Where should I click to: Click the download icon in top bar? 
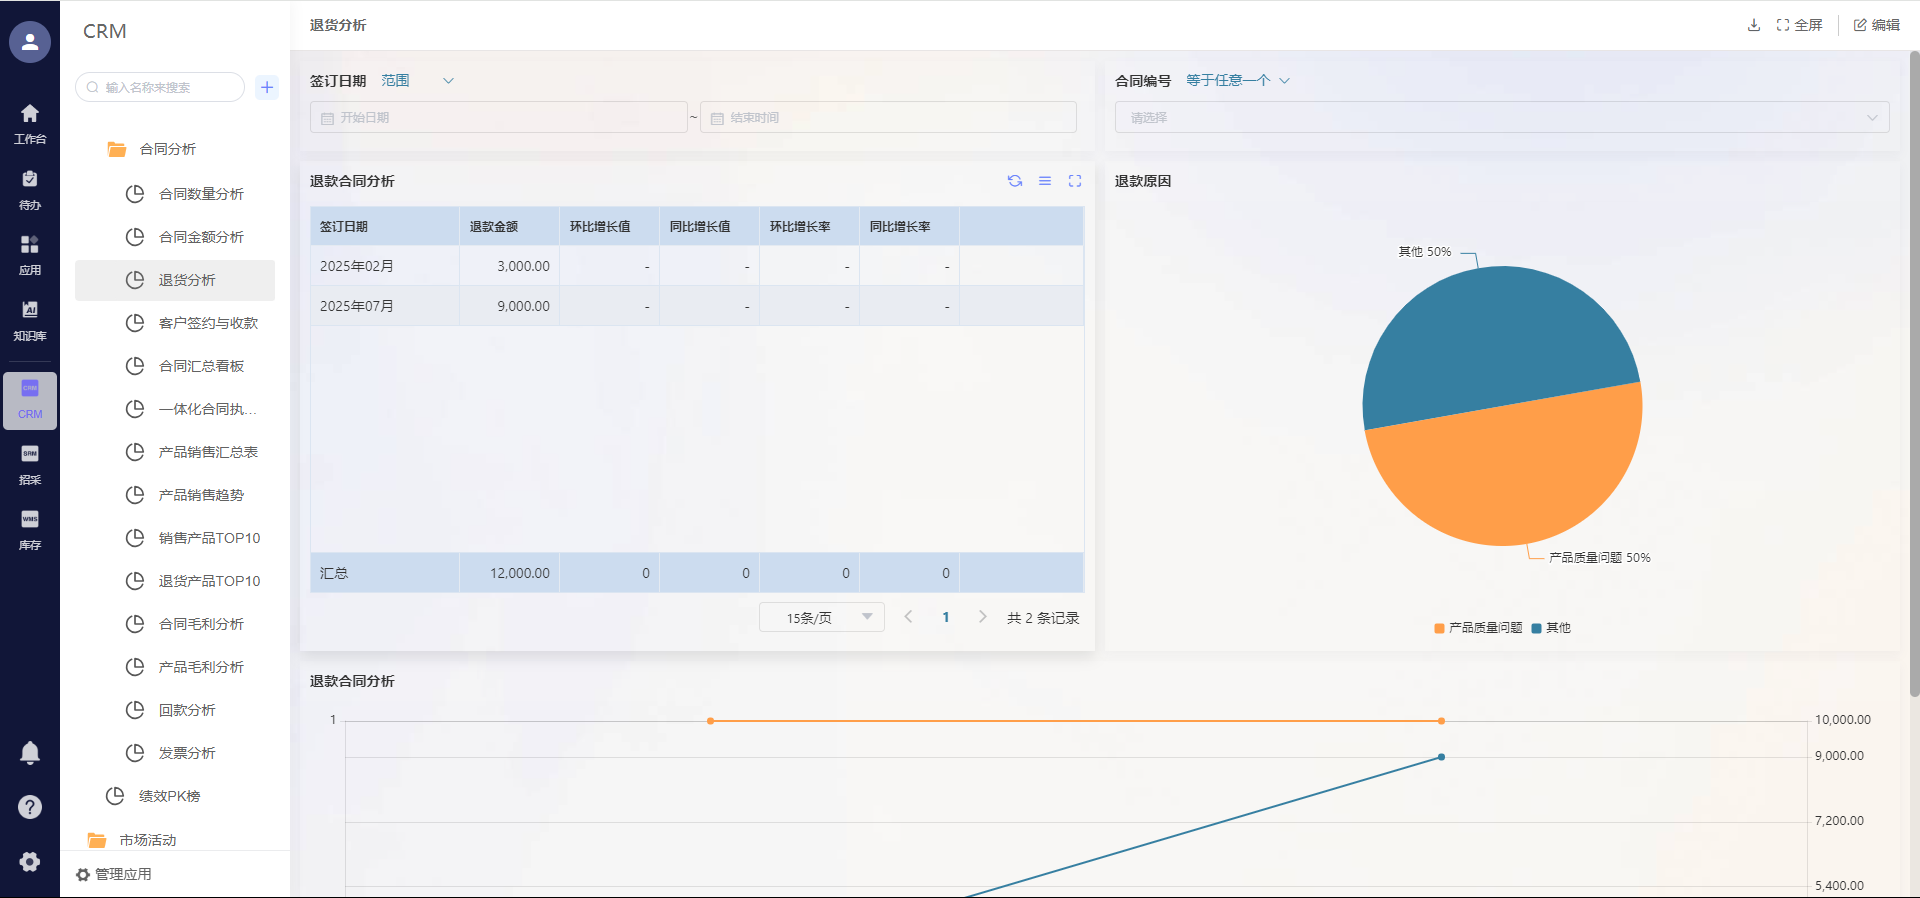[1753, 25]
